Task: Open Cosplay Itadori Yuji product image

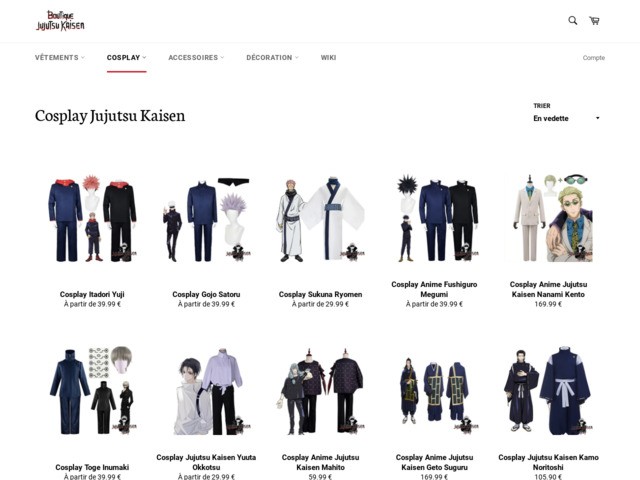Action: pos(92,218)
